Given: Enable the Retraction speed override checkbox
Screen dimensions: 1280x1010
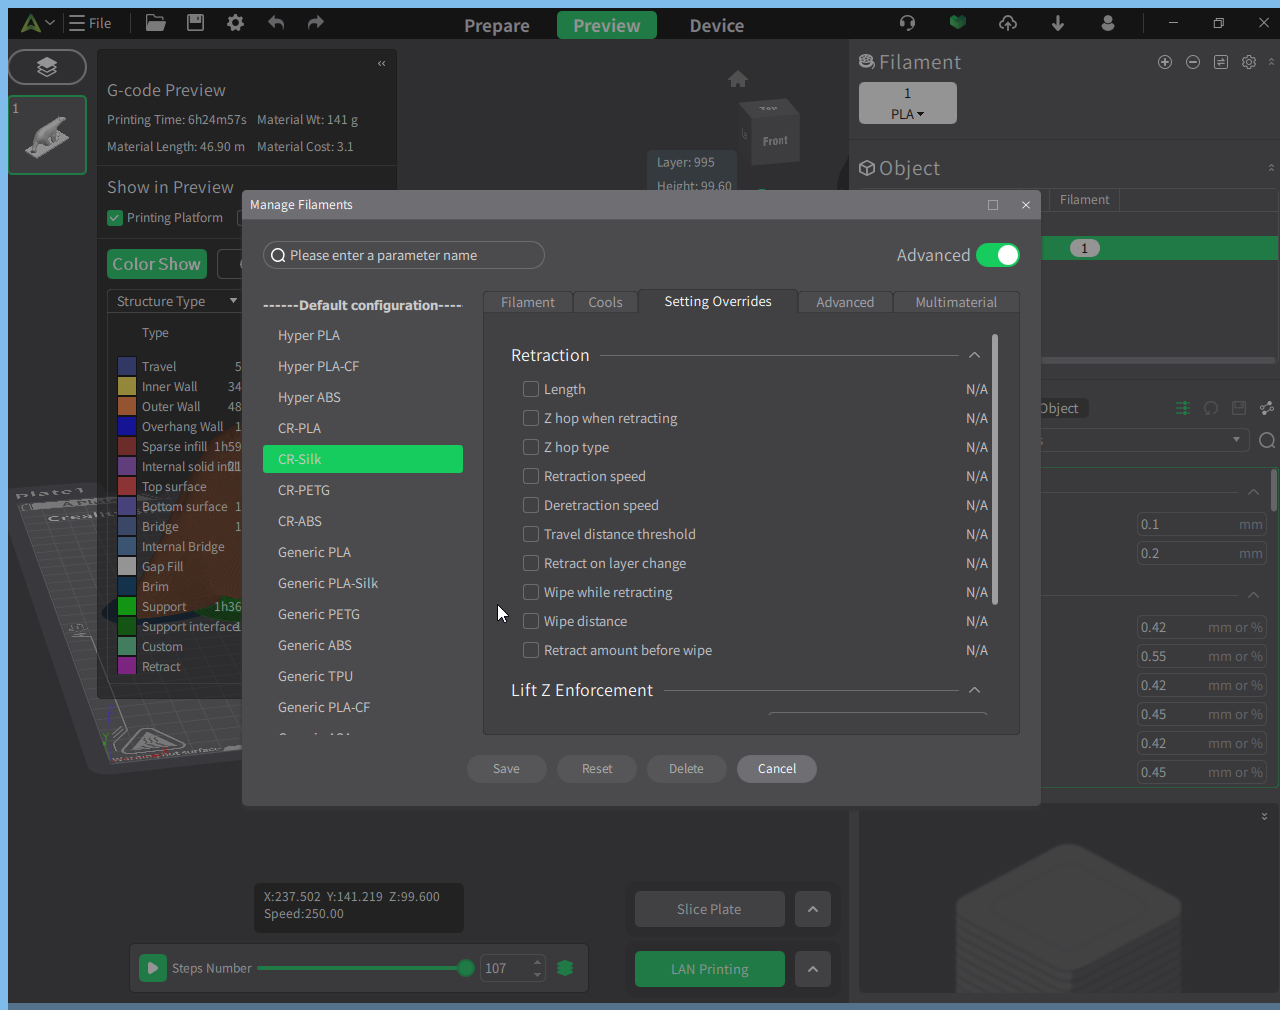Looking at the screenshot, I should click(x=531, y=476).
